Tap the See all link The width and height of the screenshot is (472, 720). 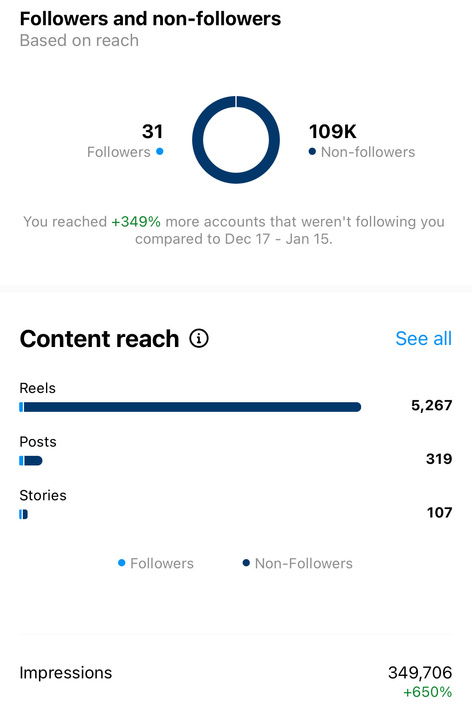click(423, 338)
